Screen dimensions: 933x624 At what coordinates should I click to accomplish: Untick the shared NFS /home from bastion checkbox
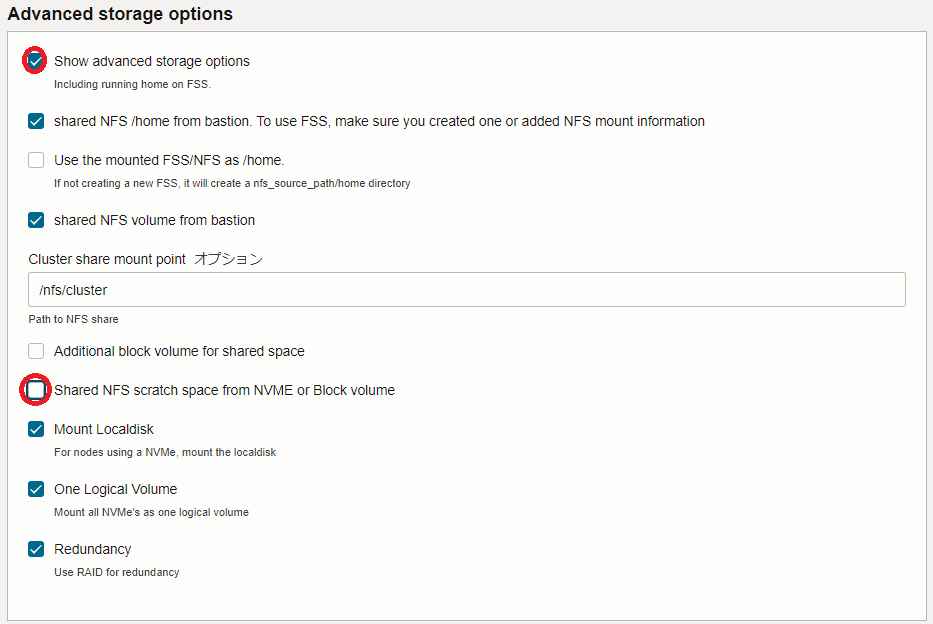(36, 121)
